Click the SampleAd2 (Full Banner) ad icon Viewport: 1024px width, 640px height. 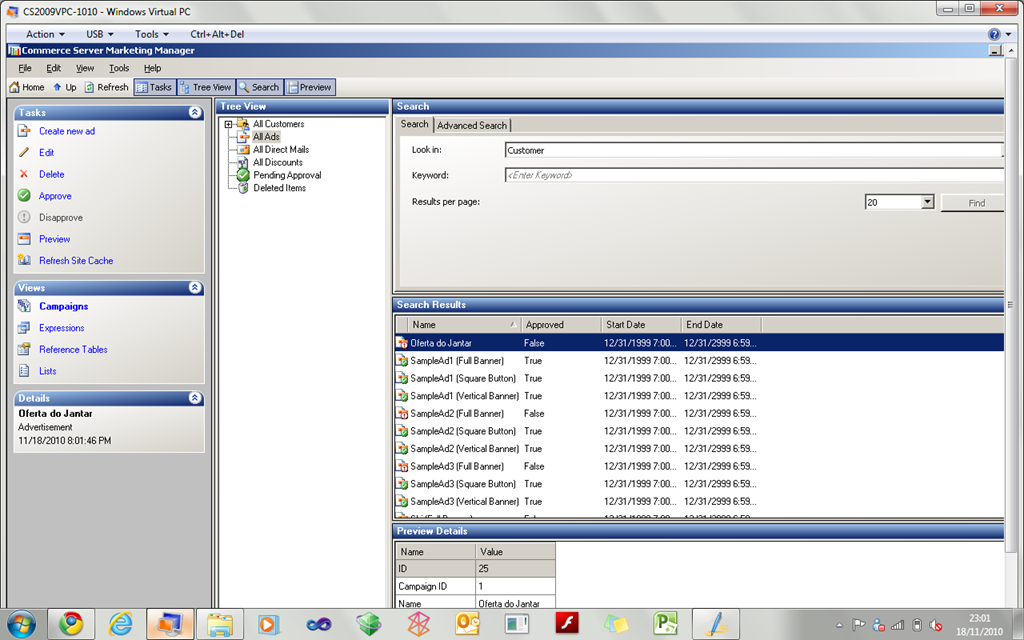pyautogui.click(x=402, y=413)
